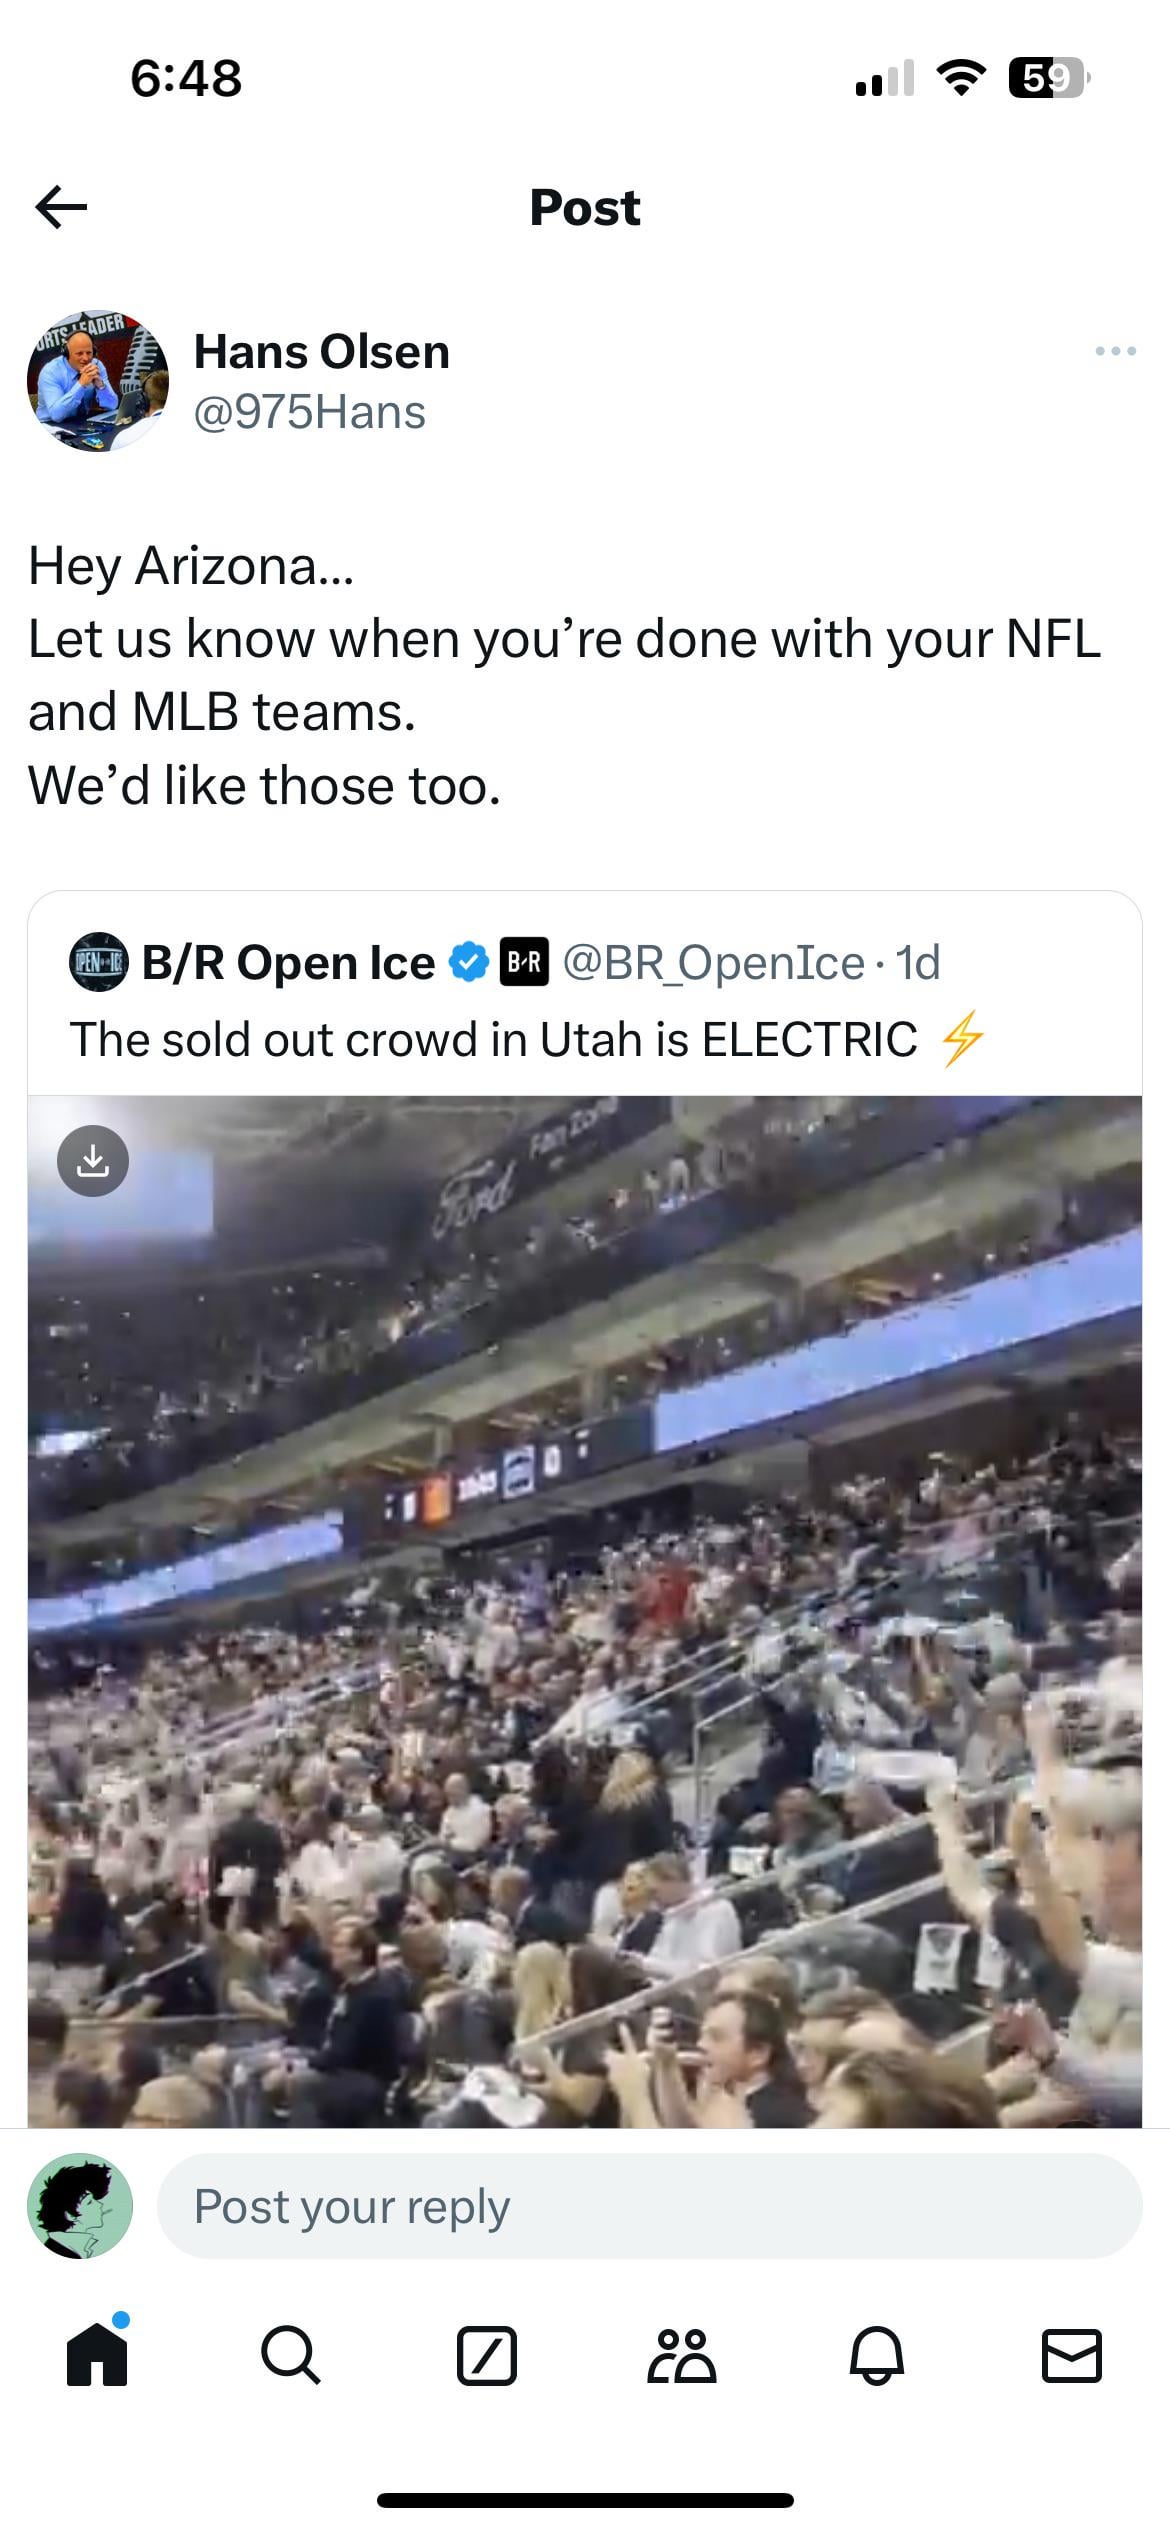Tap the Hans Olsen display name
The width and height of the screenshot is (1170, 2532).
[321, 352]
